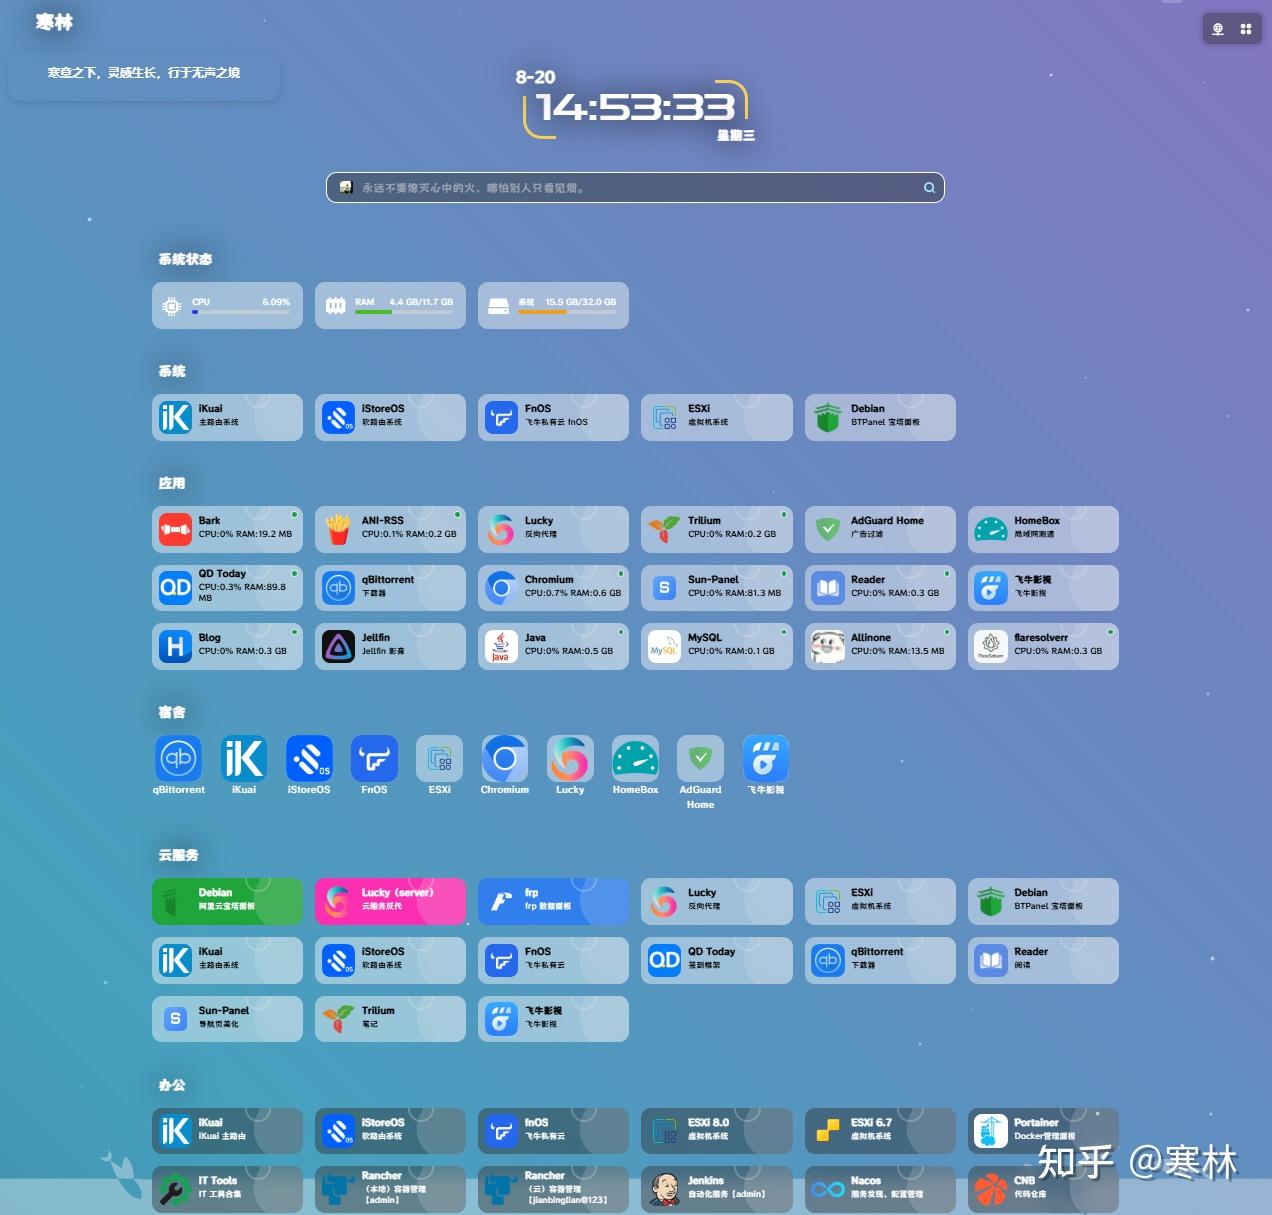
Task: Open the green Debian 阿里云宝塔面板 card
Action: (x=227, y=901)
